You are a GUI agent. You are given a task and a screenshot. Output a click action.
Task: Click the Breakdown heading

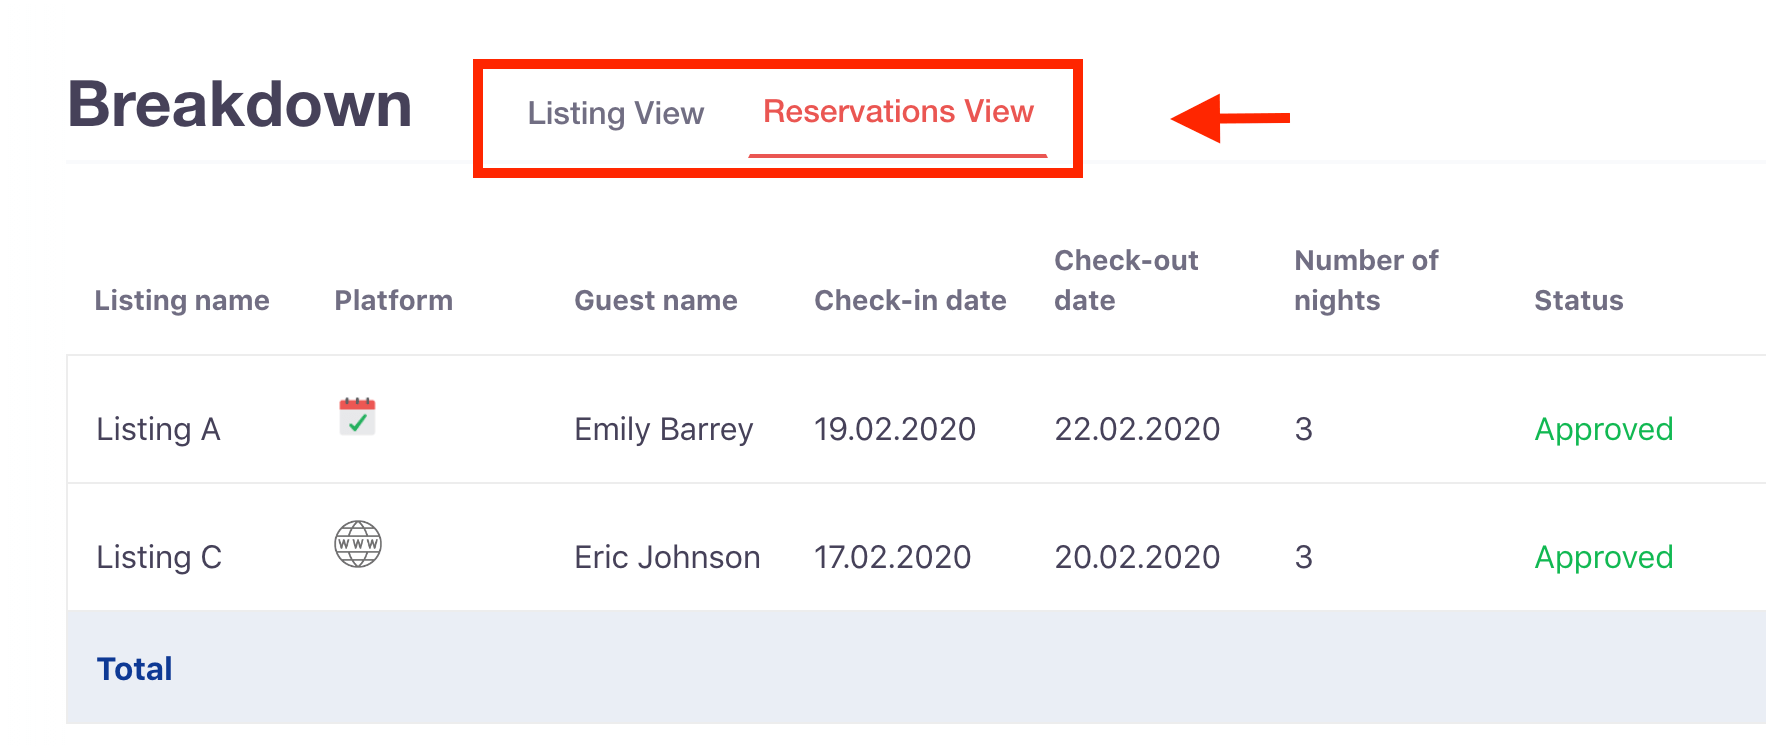tap(240, 104)
